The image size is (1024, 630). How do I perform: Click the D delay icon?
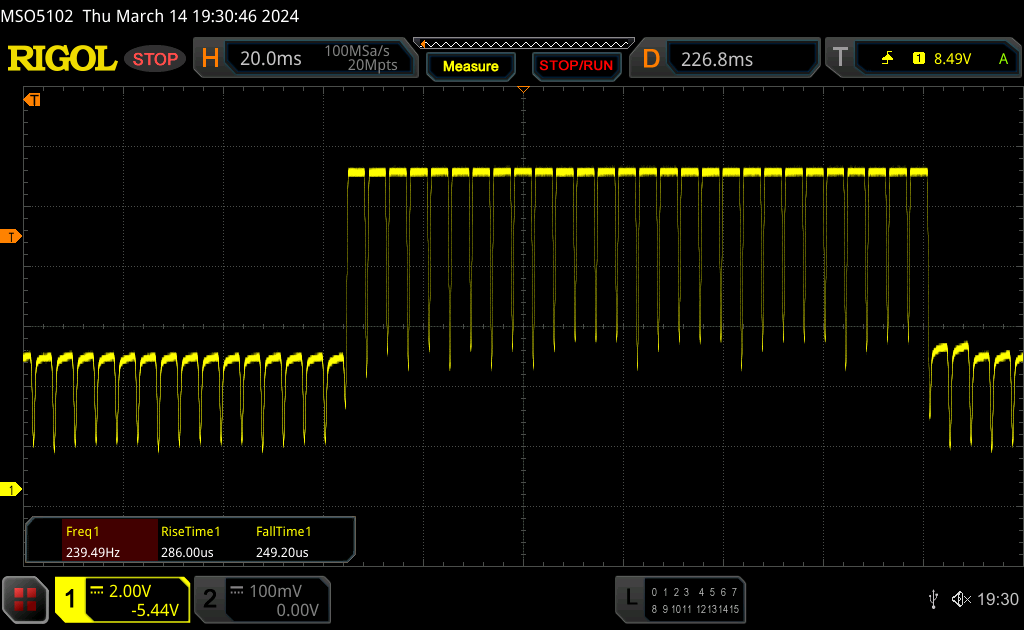[x=651, y=59]
